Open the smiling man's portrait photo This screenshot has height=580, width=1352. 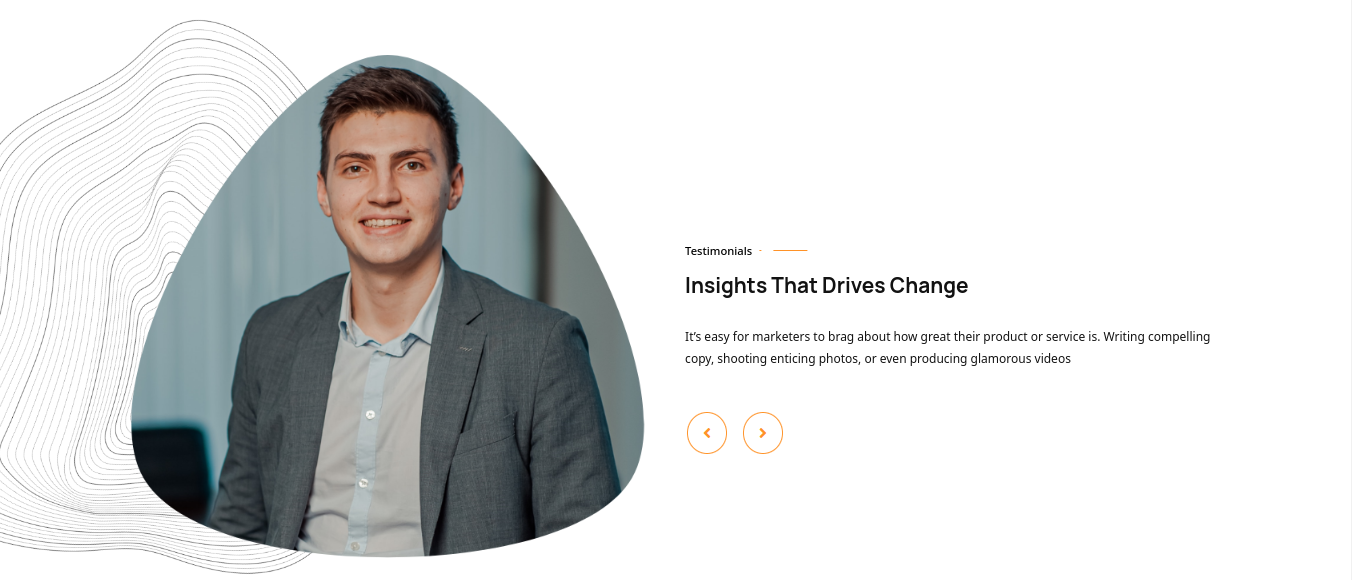388,306
